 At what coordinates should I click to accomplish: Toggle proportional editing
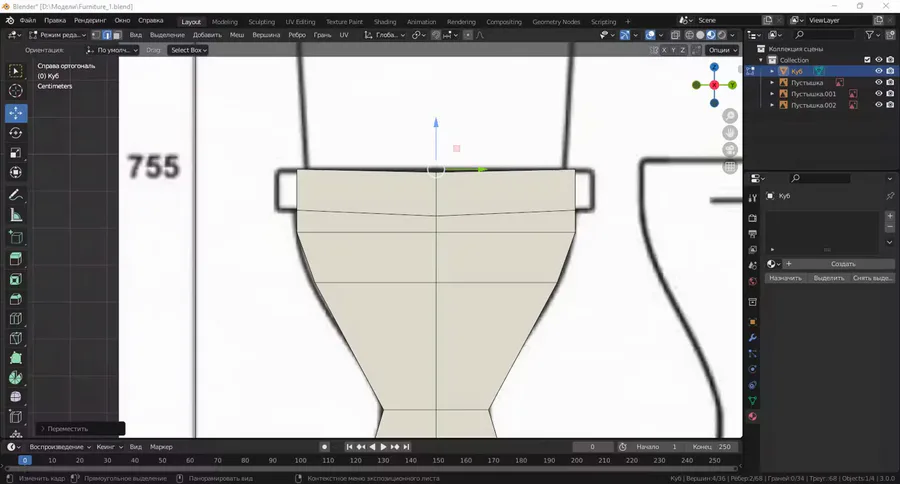[468, 35]
